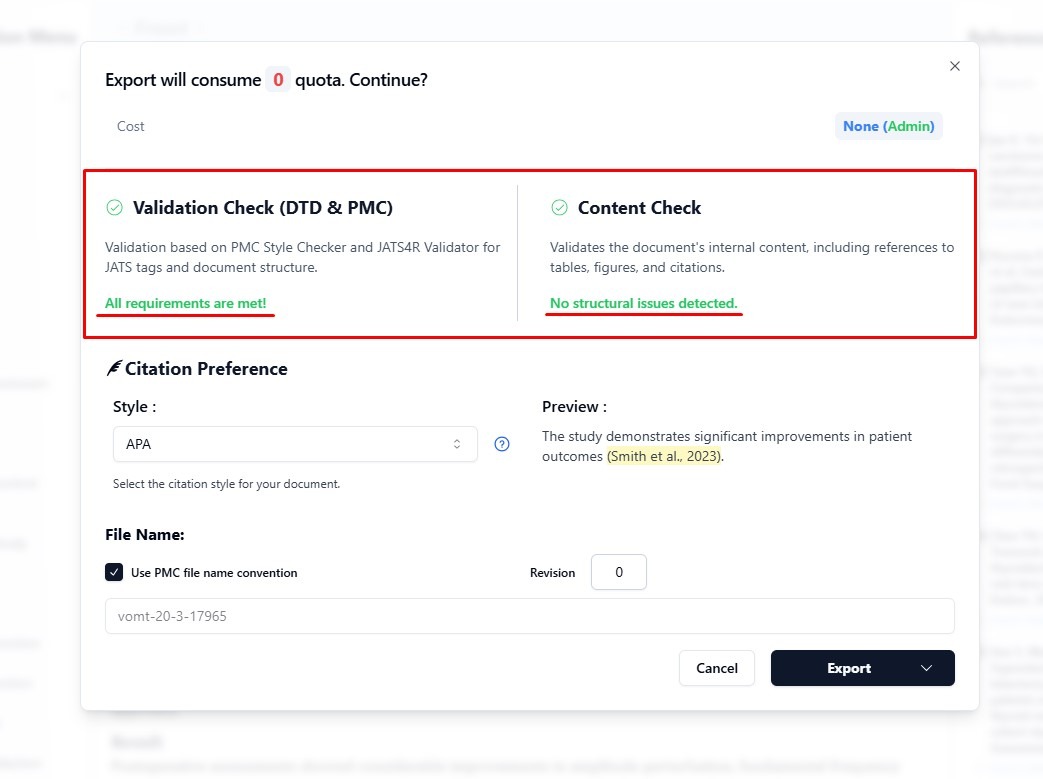Uncheck Use PMC file name convention checkbox
Screen dimensions: 1043x779
[114, 573]
